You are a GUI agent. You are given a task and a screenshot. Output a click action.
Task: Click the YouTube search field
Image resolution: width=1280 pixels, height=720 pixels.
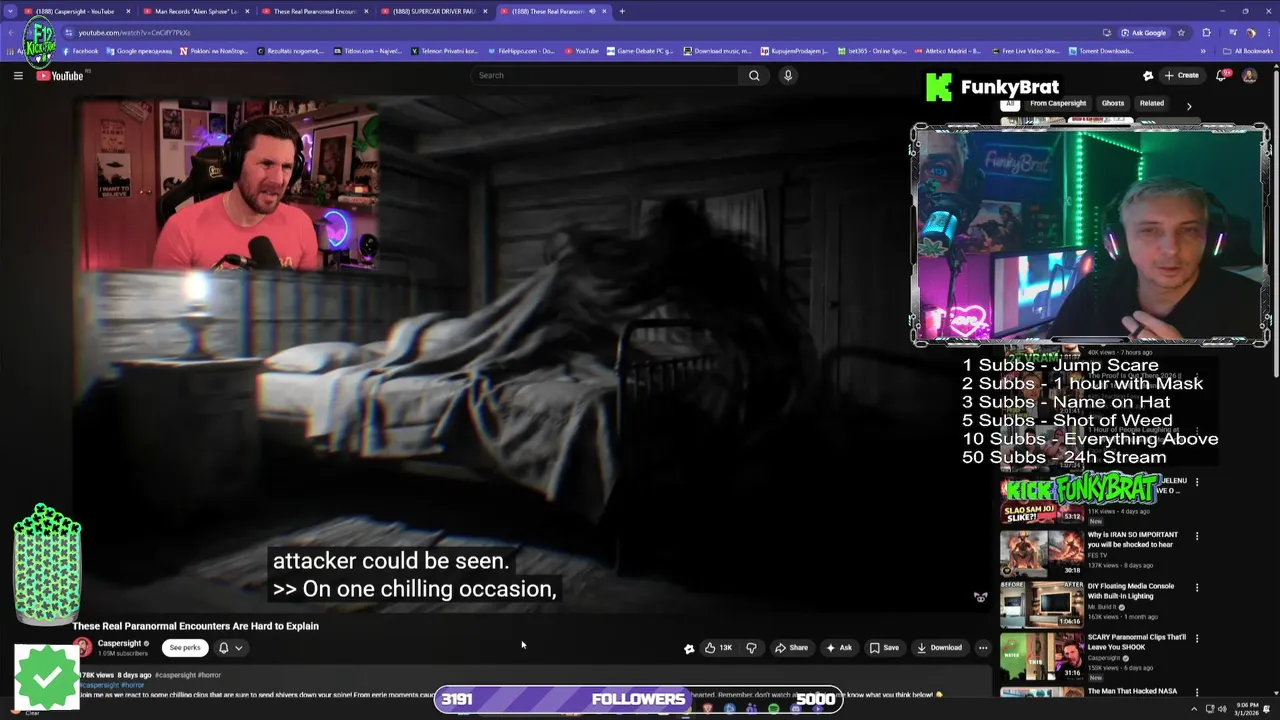coord(605,75)
